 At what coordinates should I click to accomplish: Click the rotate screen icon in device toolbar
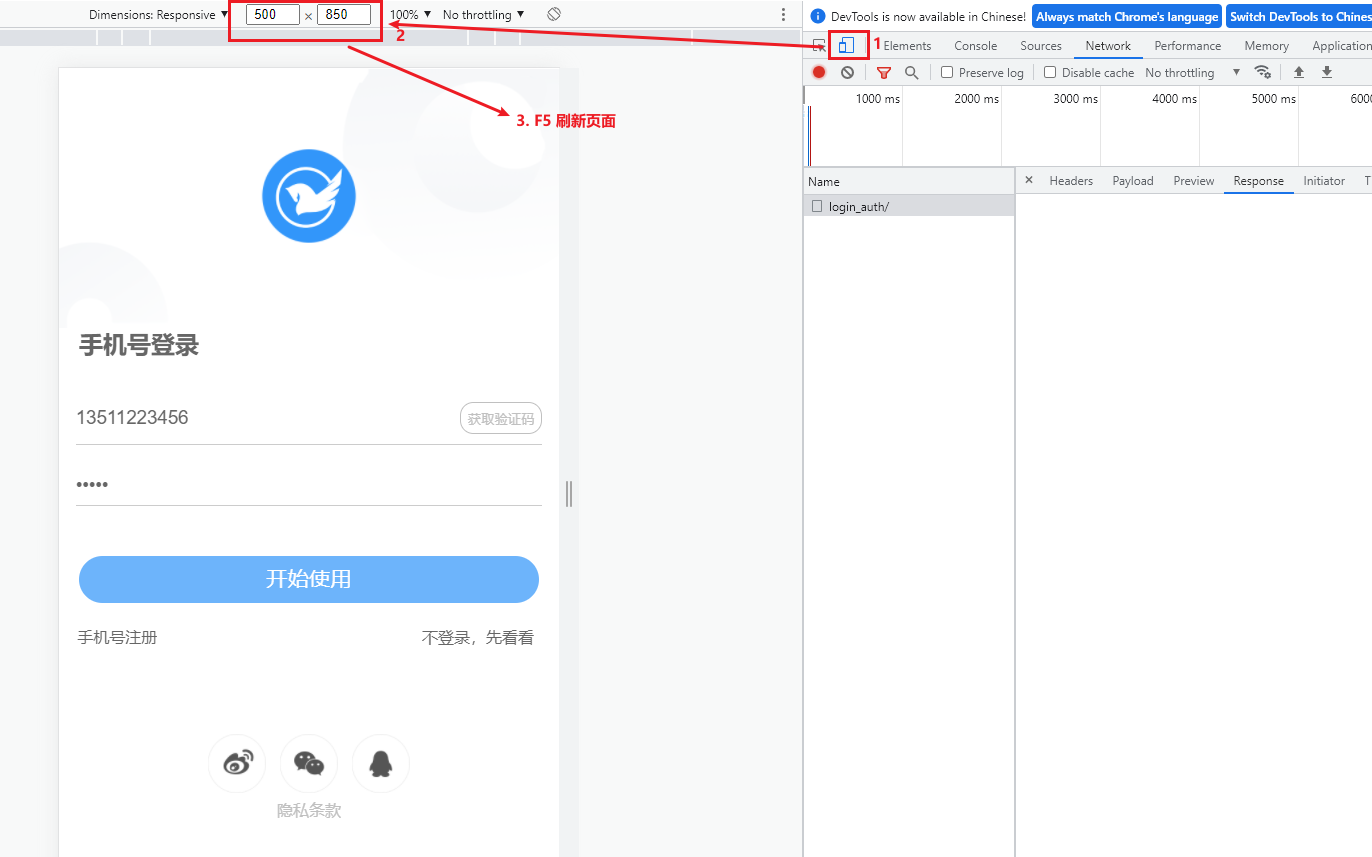pyautogui.click(x=554, y=14)
